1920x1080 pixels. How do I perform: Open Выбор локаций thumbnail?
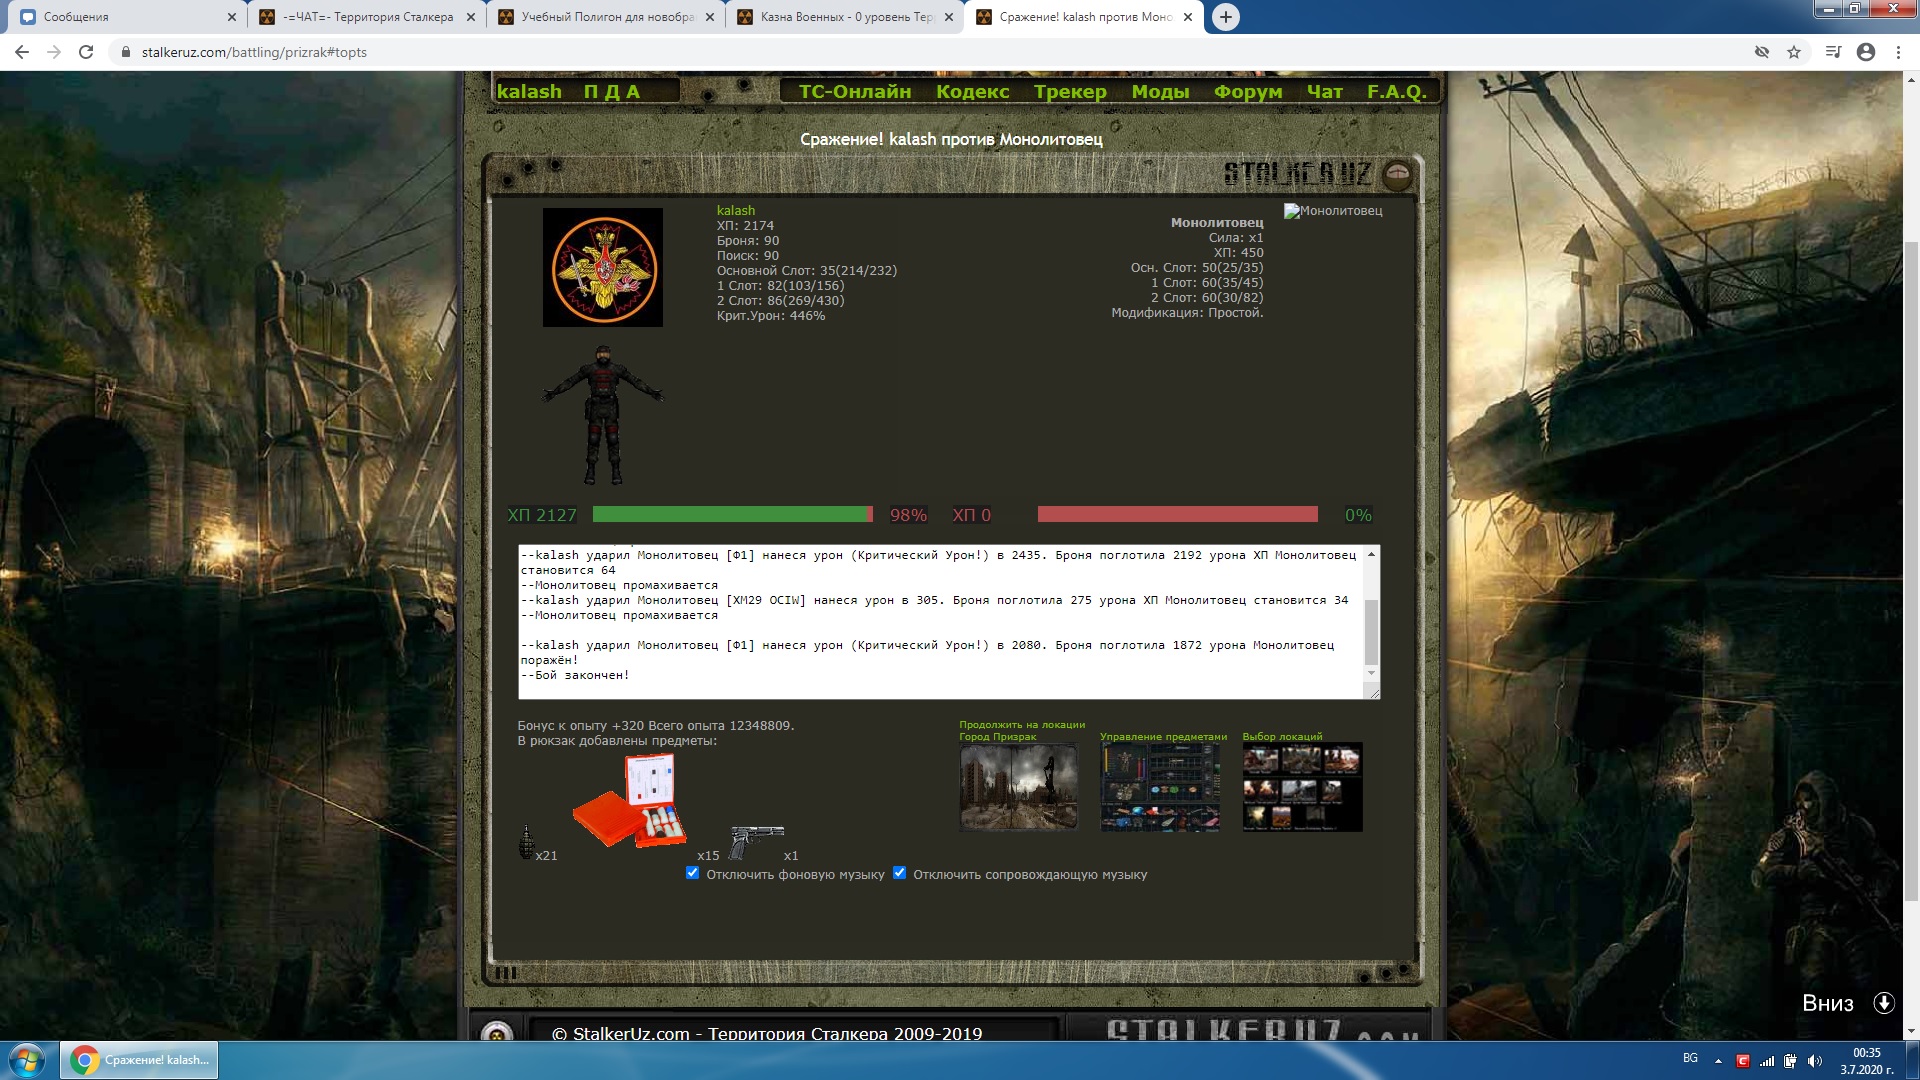tap(1302, 788)
